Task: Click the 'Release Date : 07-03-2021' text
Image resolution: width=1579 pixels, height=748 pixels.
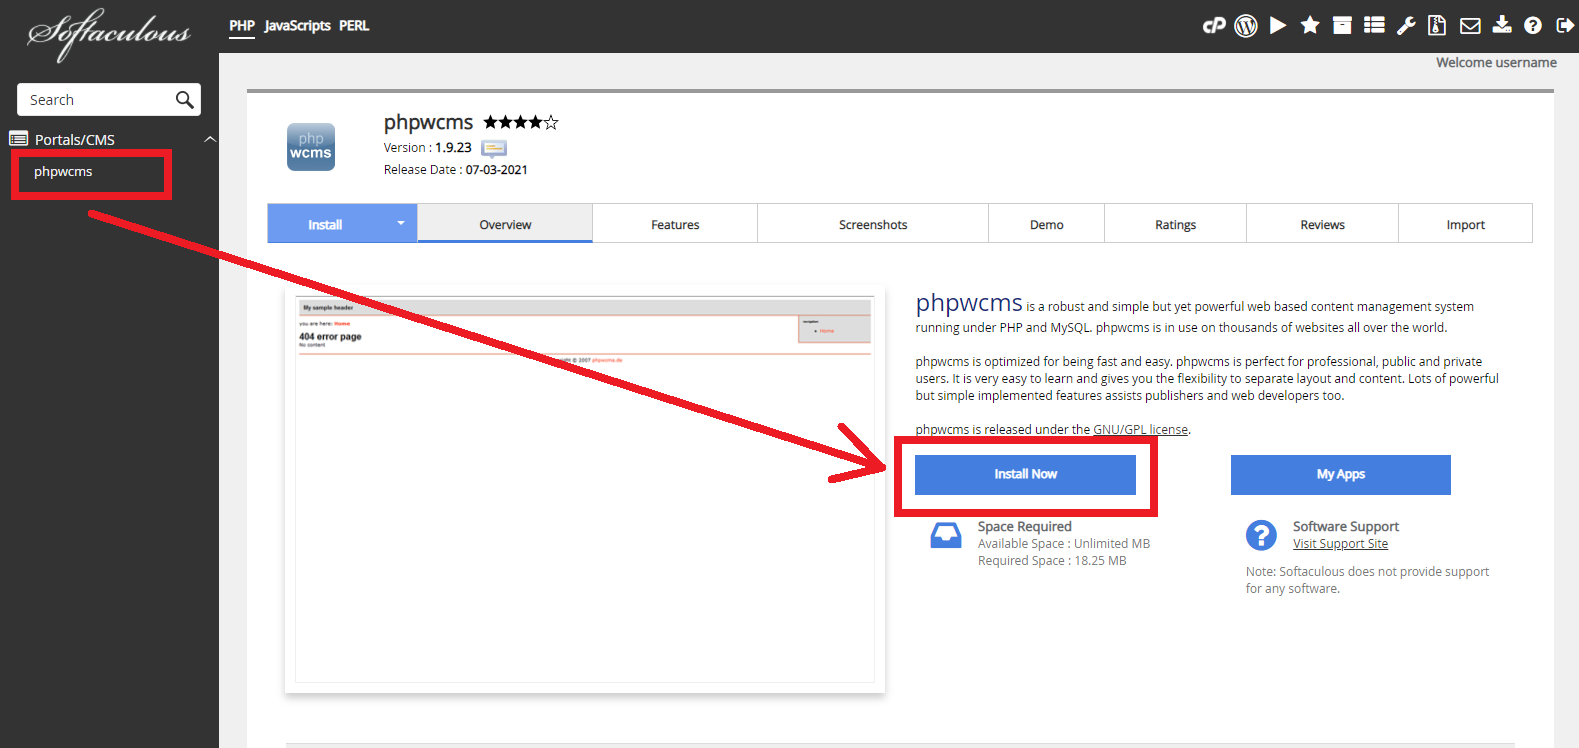Action: pyautogui.click(x=456, y=170)
